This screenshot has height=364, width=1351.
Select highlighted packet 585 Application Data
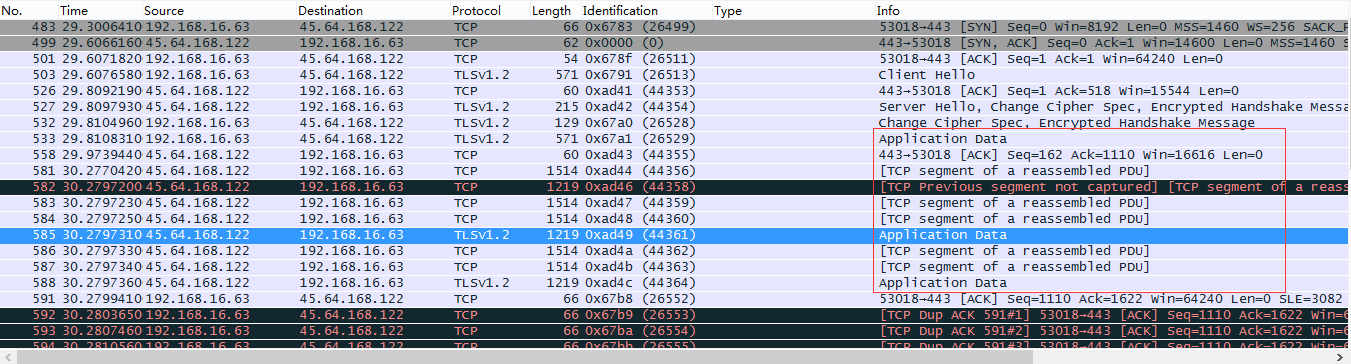[x=675, y=235]
